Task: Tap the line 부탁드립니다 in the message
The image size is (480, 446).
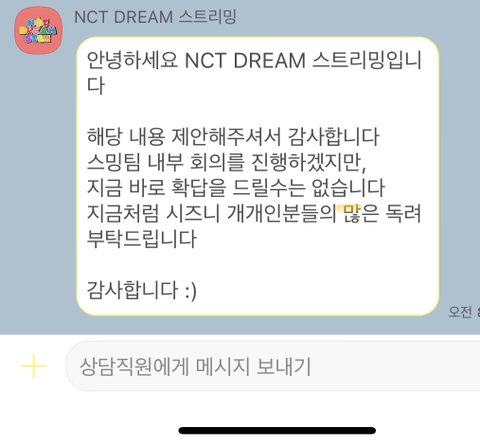Action: pos(142,239)
